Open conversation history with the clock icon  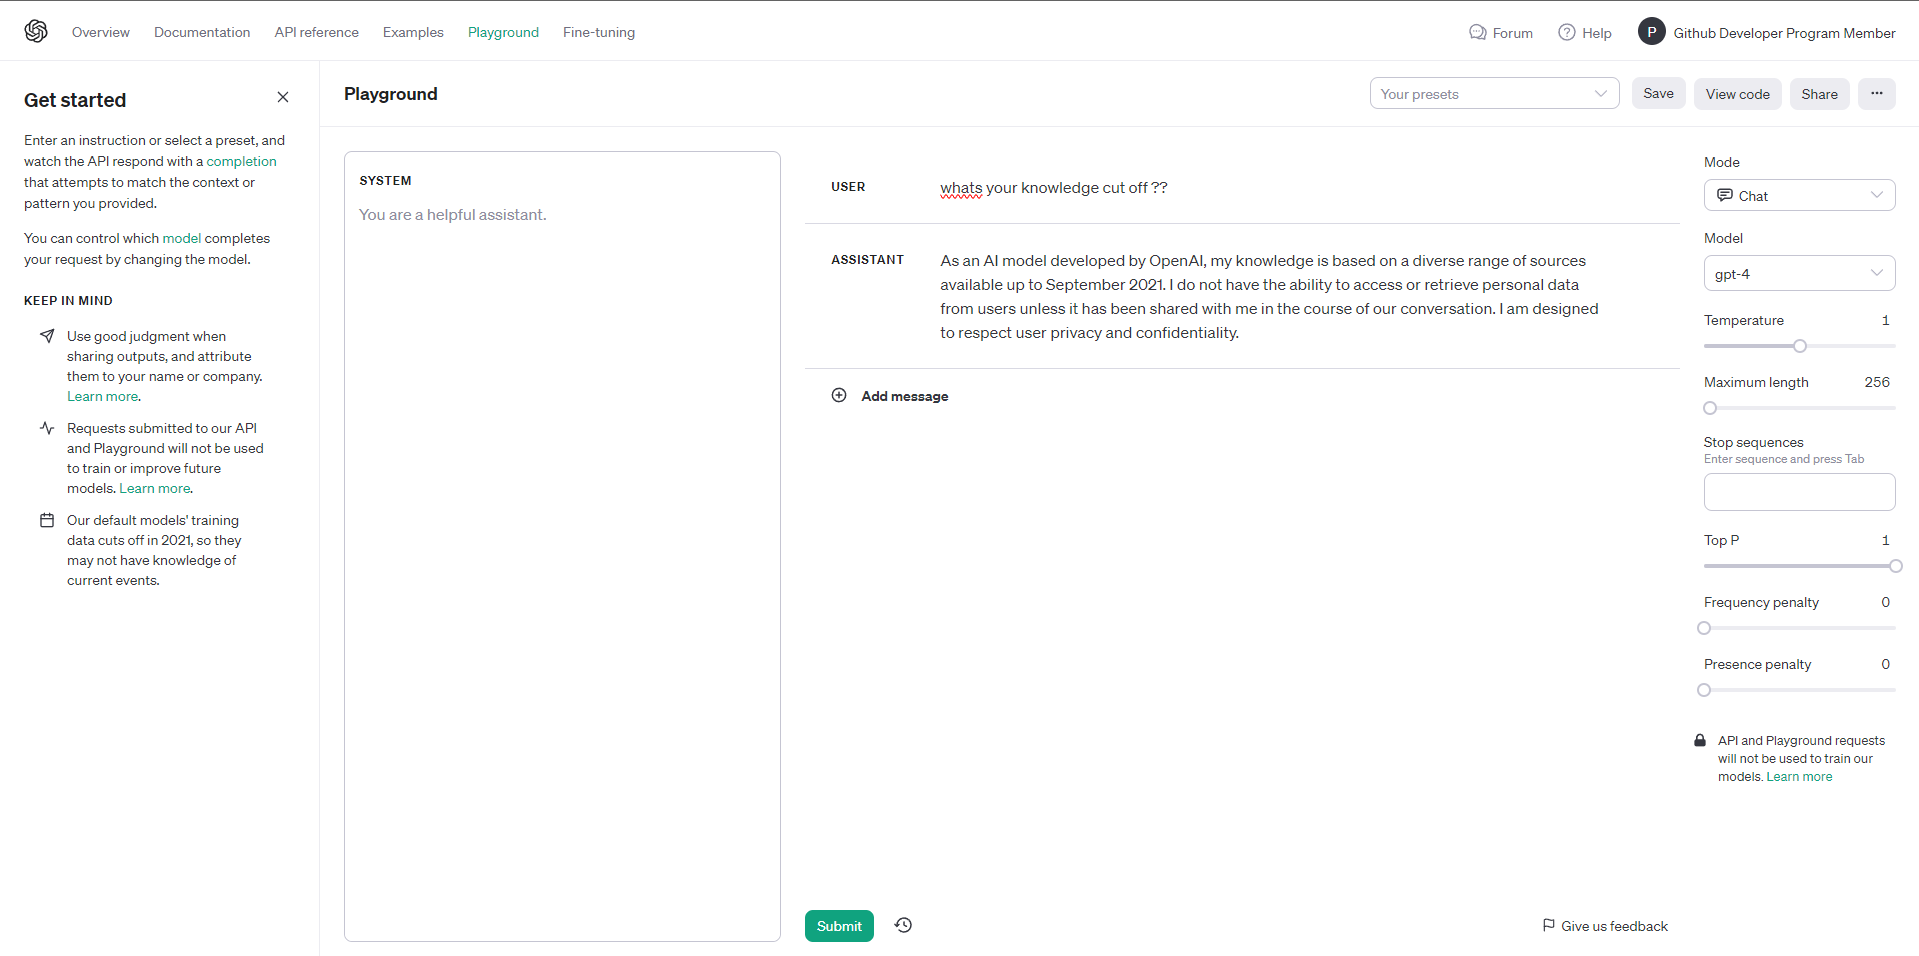coord(902,925)
